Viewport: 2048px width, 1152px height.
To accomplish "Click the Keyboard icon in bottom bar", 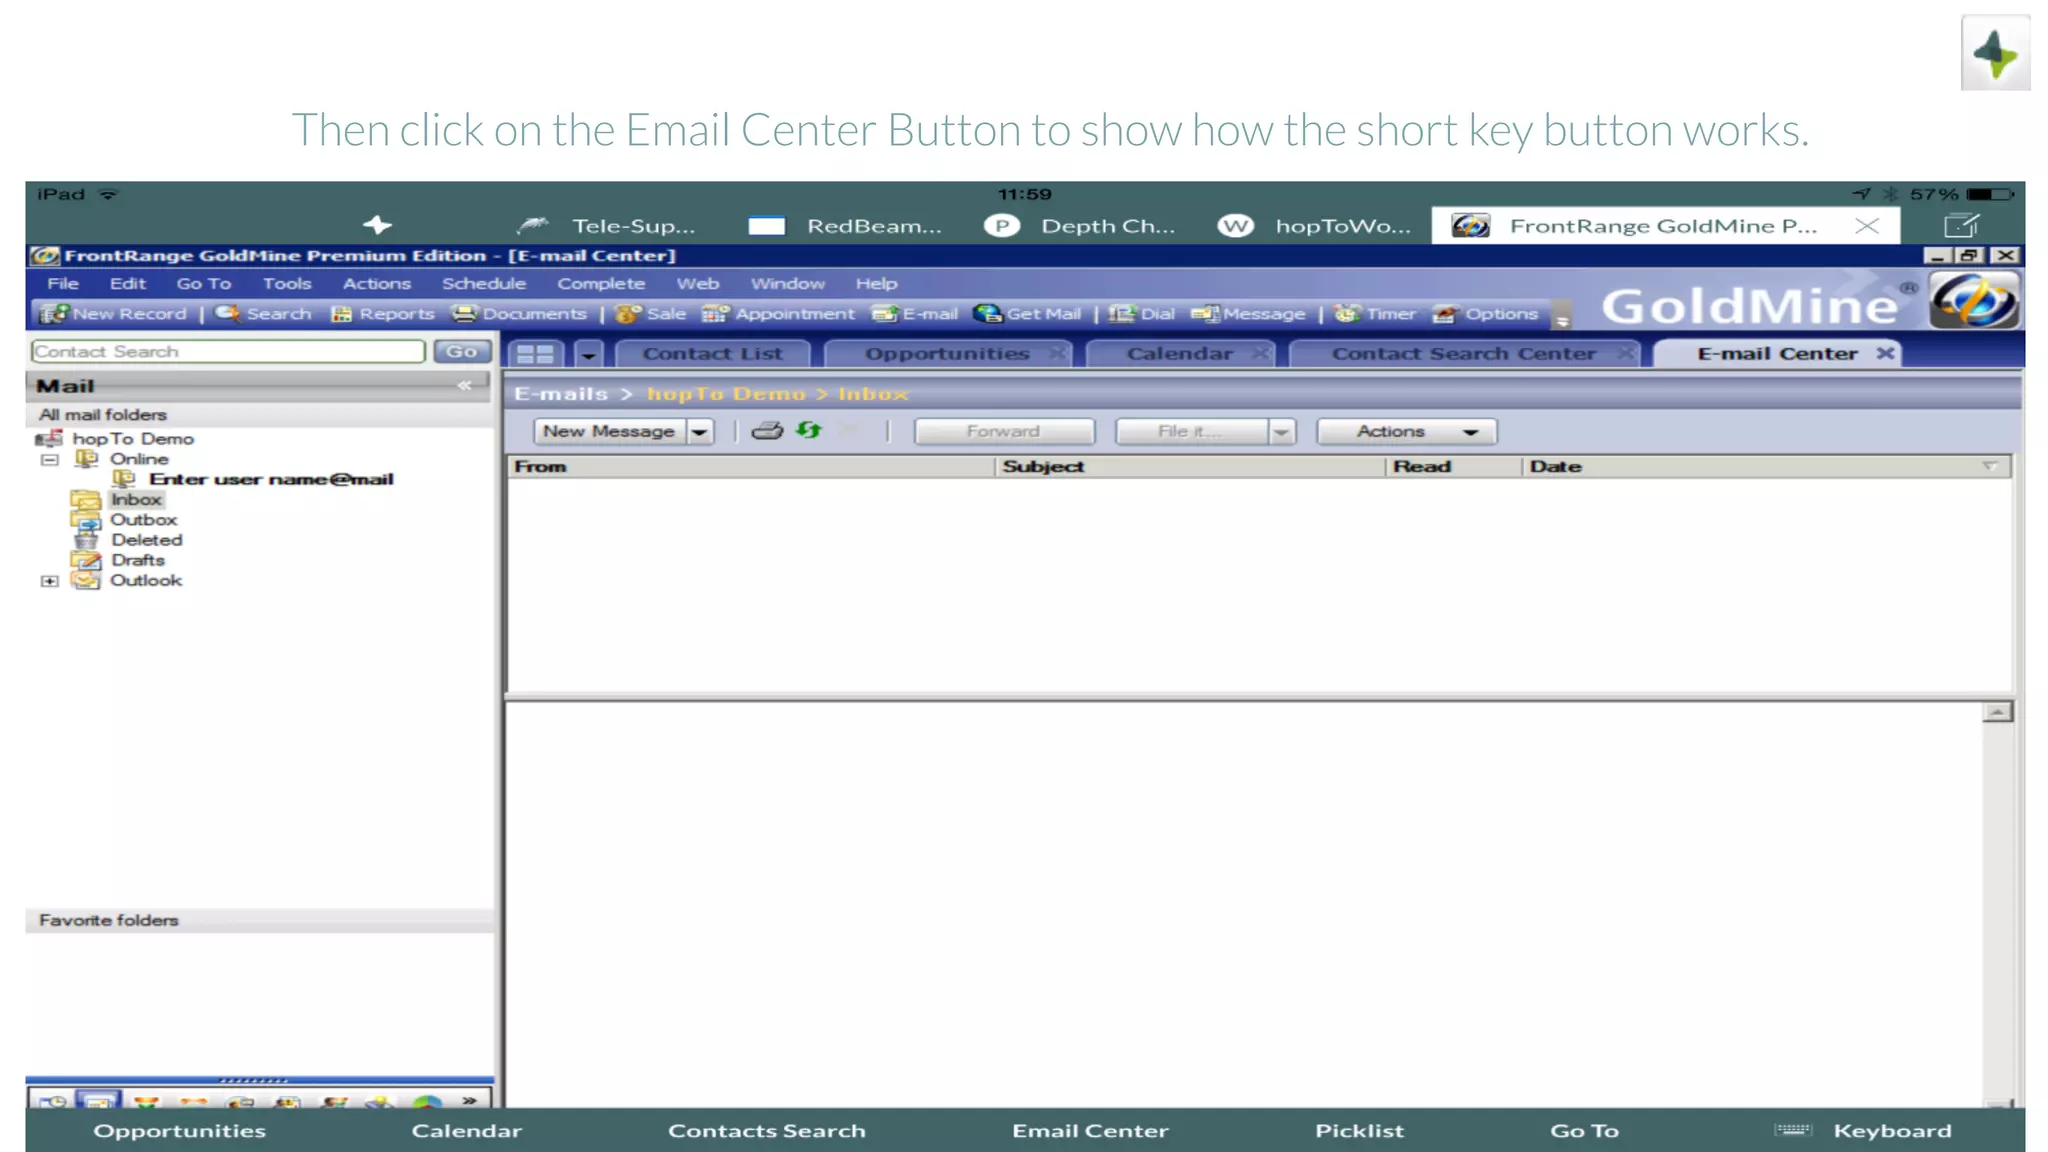I will point(1793,1130).
